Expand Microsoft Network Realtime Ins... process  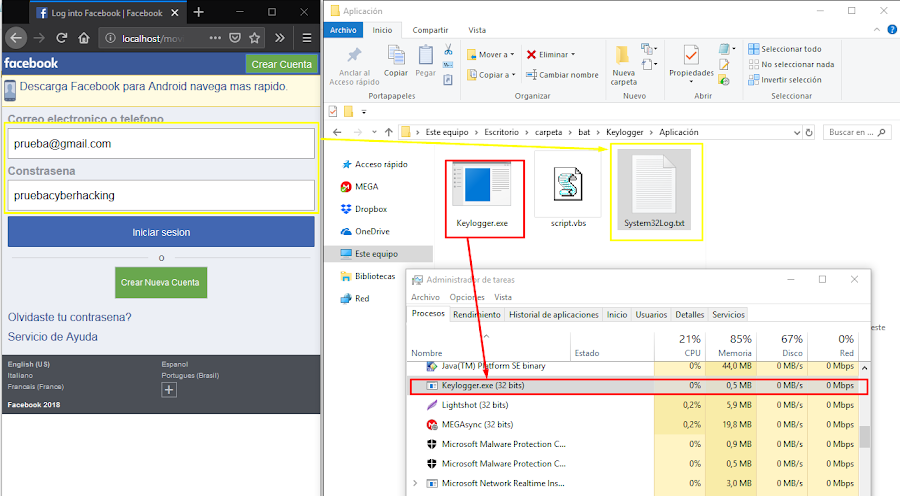(x=415, y=483)
